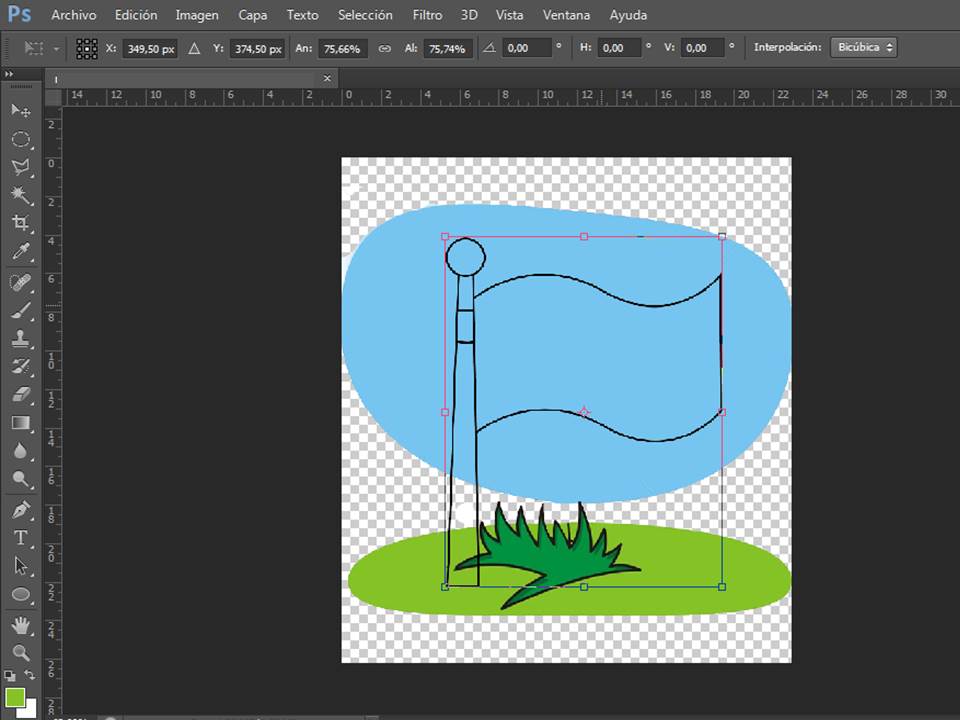Select the Horizontal Type tool

[x=20, y=538]
